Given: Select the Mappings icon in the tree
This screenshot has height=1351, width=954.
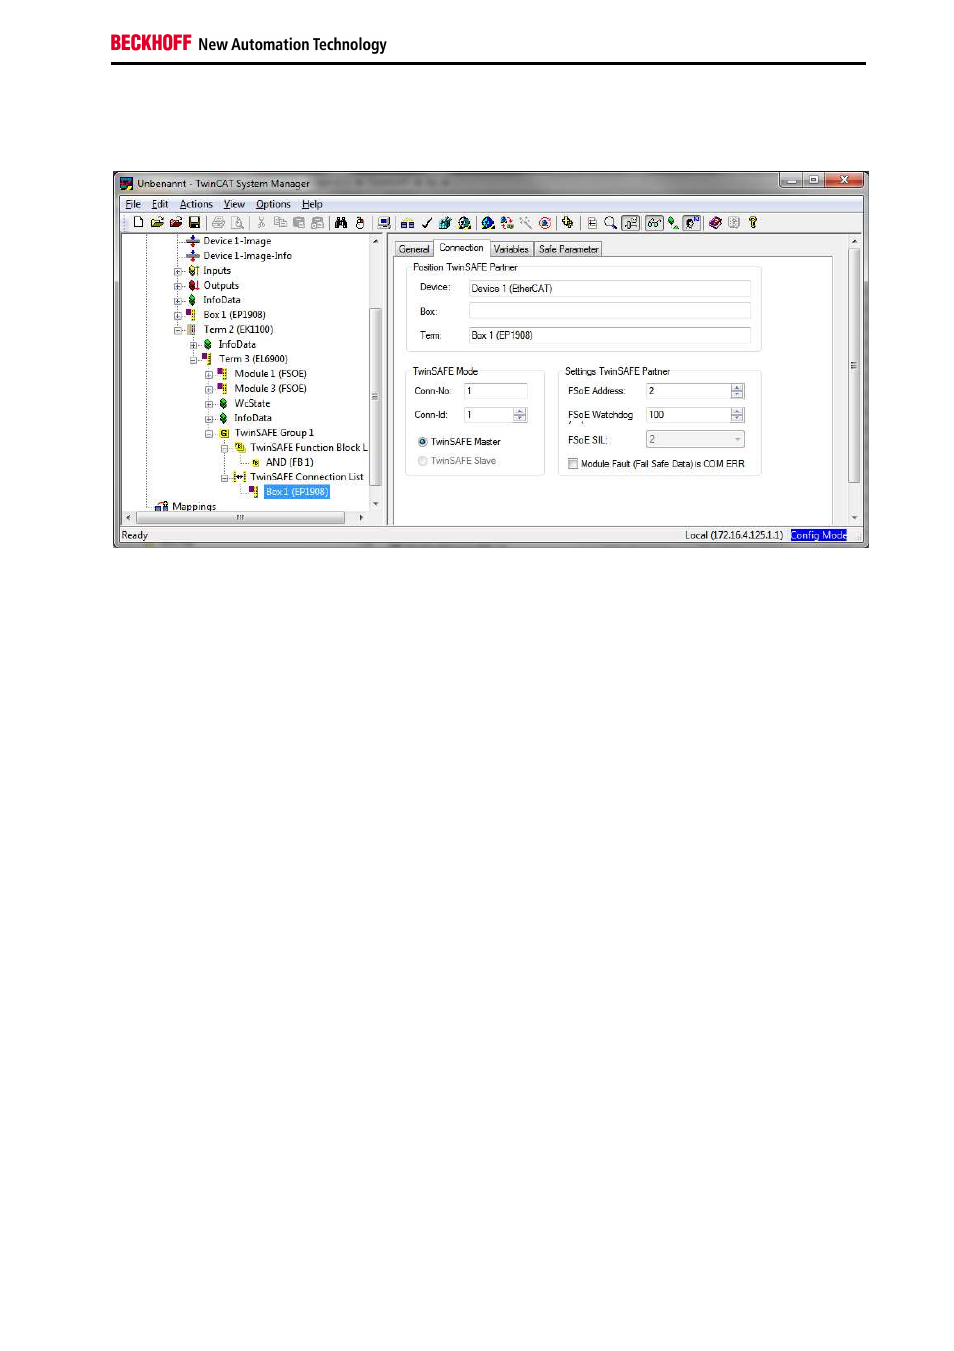Looking at the screenshot, I should pyautogui.click(x=162, y=507).
